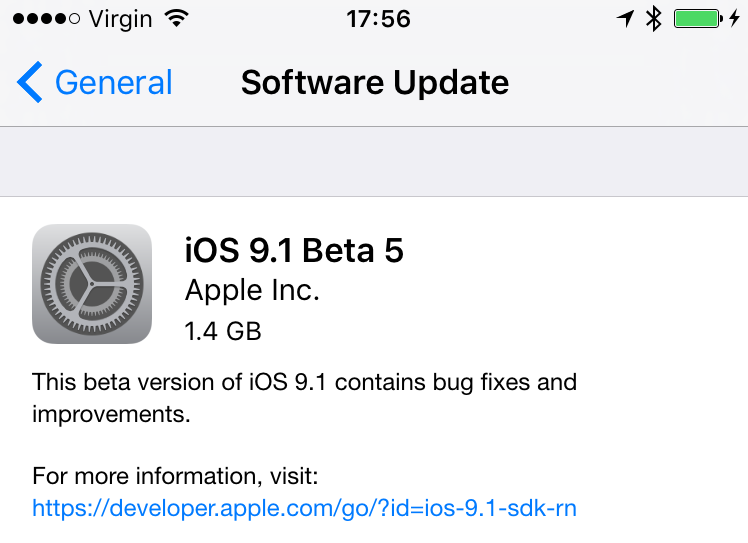Tap the Wi-Fi status icon
748x543 pixels.
point(176,18)
